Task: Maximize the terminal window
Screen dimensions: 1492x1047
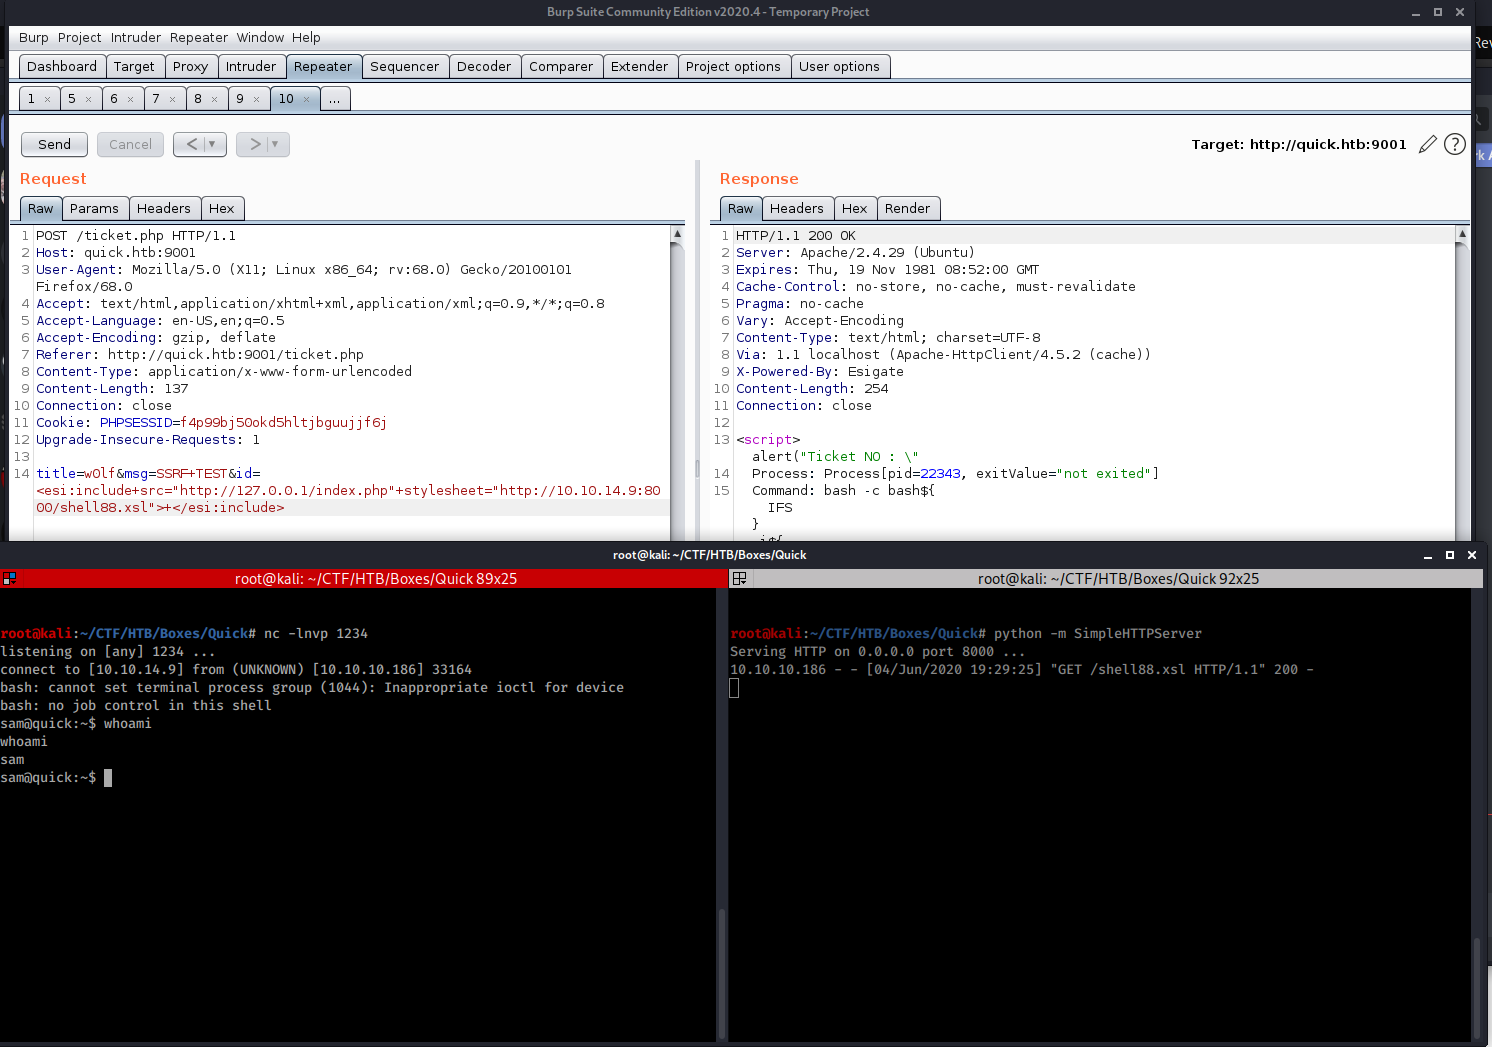Action: pyautogui.click(x=1450, y=555)
